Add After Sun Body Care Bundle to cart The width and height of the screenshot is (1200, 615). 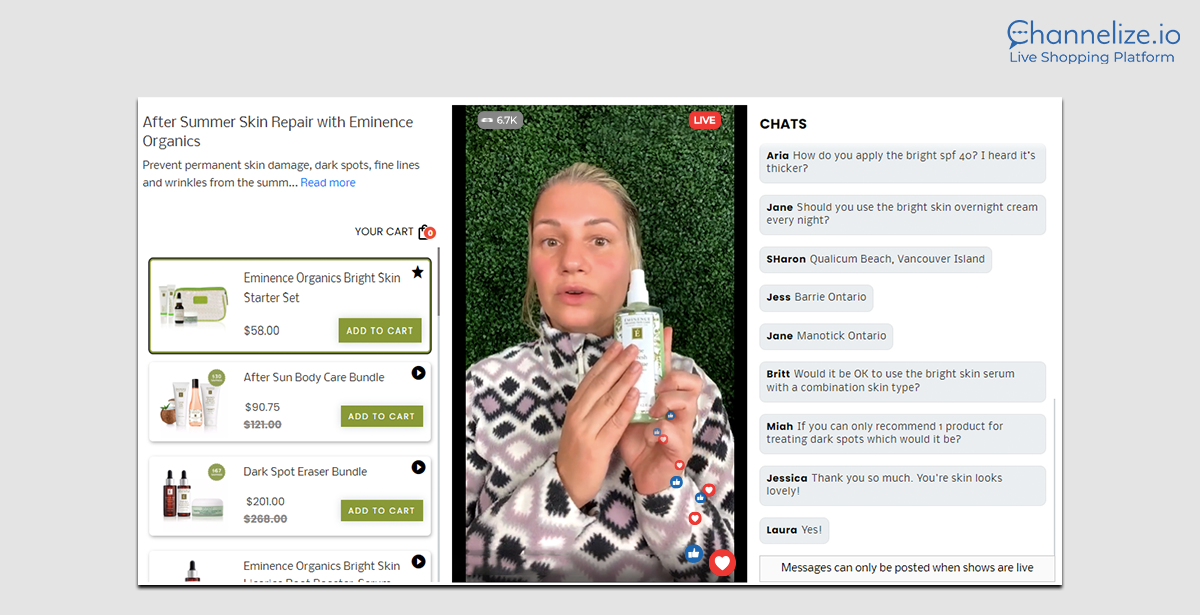click(x=381, y=416)
